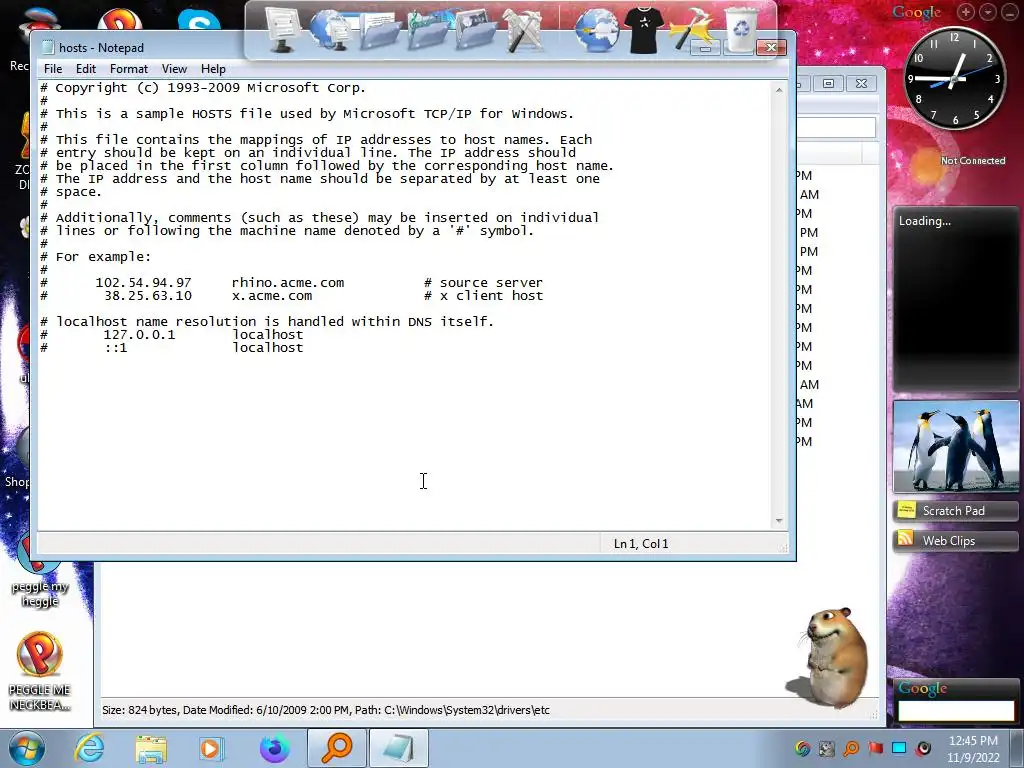Viewport: 1024px width, 768px height.
Task: Open the network globe with monitor dock icon
Action: (x=331, y=29)
